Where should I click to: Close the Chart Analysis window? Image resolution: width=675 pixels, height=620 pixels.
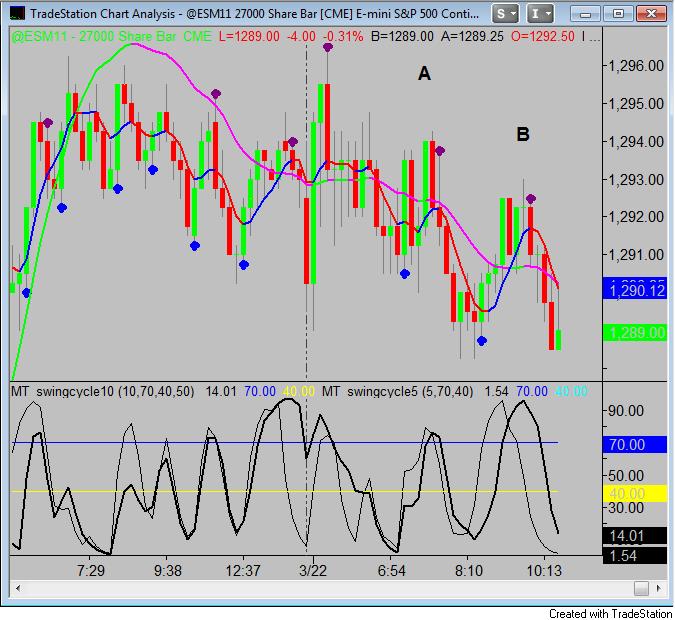pos(651,14)
